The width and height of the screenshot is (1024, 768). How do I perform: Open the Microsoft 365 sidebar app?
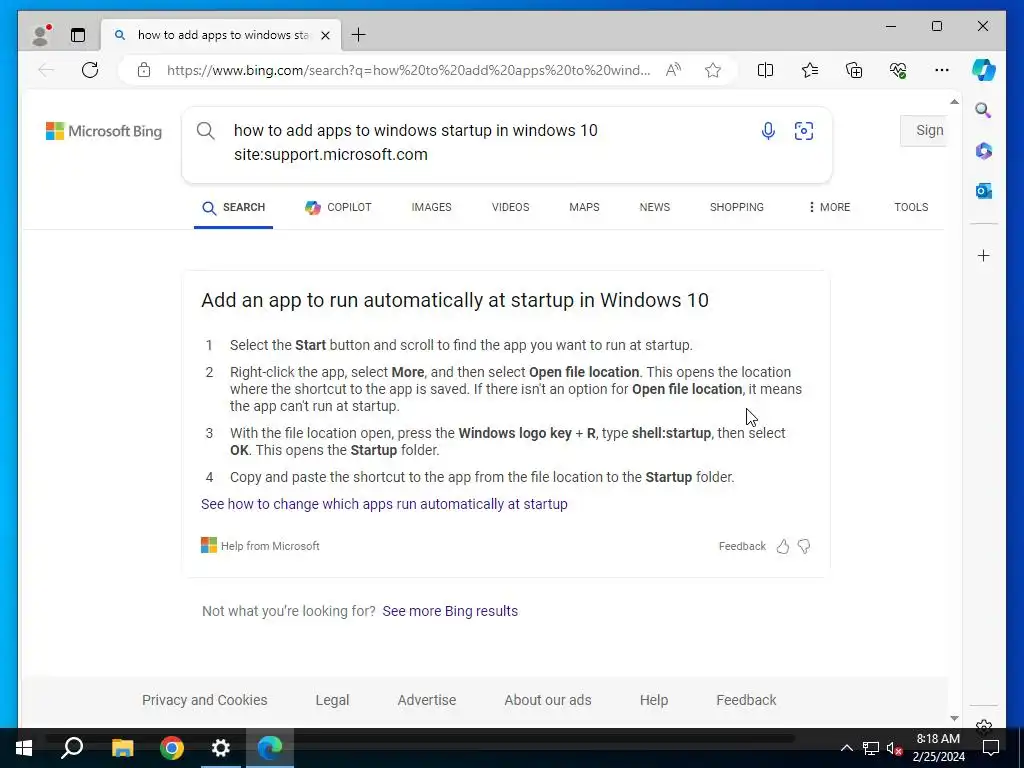[984, 151]
